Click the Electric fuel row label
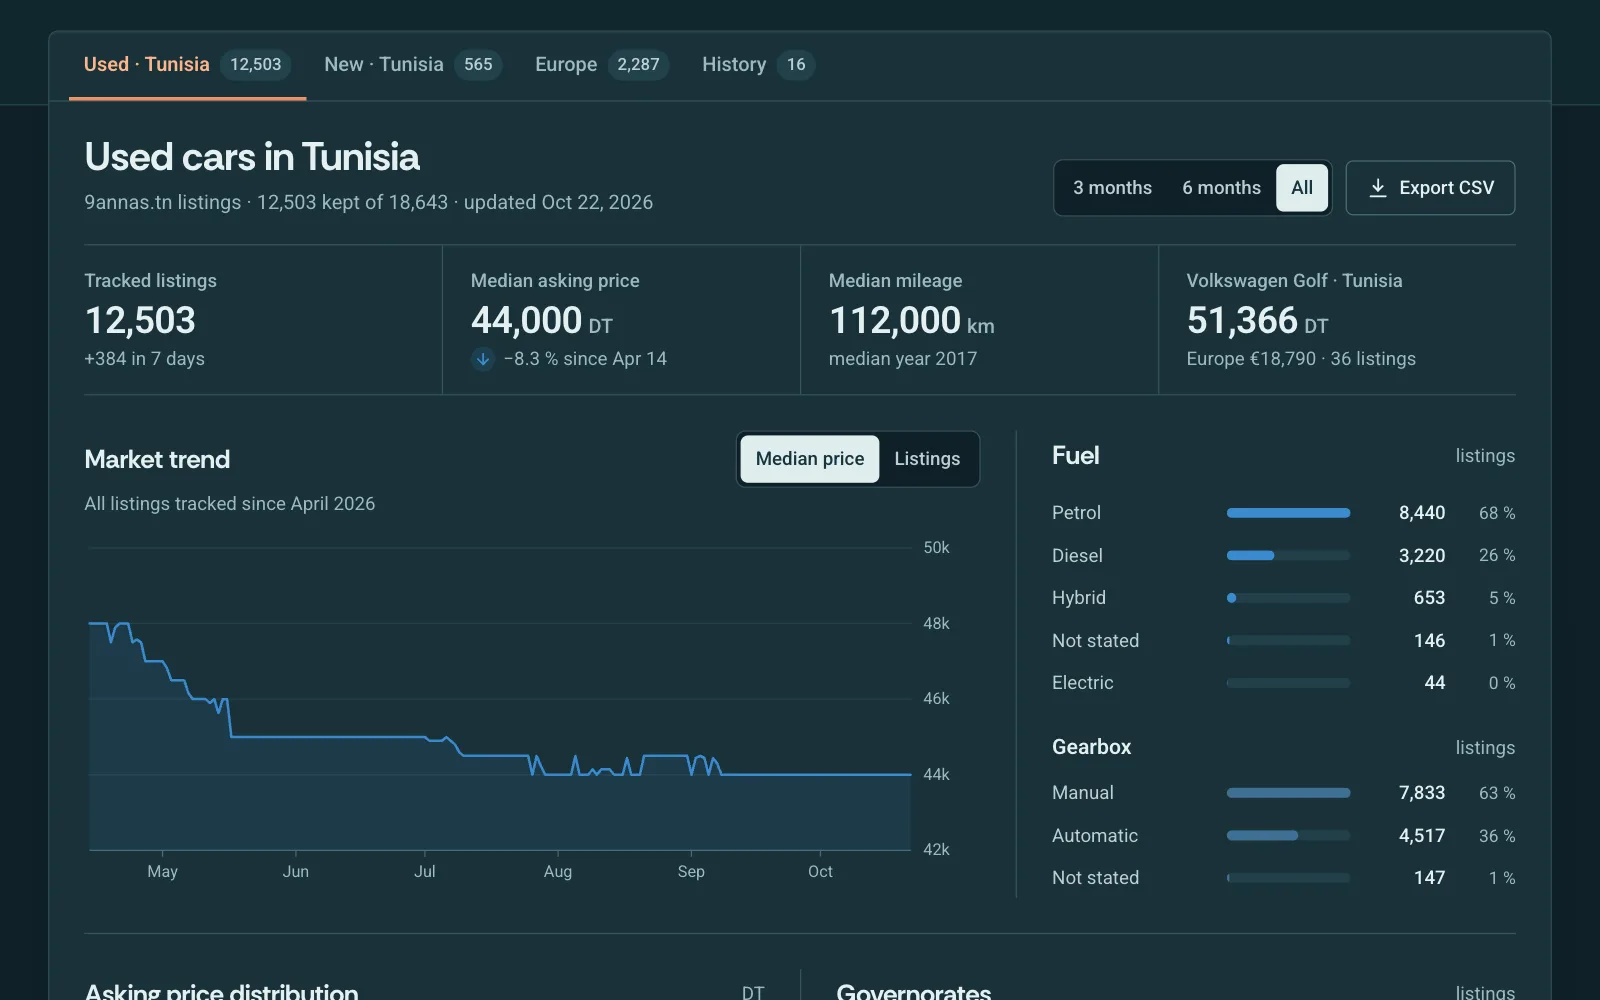The image size is (1600, 1000). [1082, 683]
